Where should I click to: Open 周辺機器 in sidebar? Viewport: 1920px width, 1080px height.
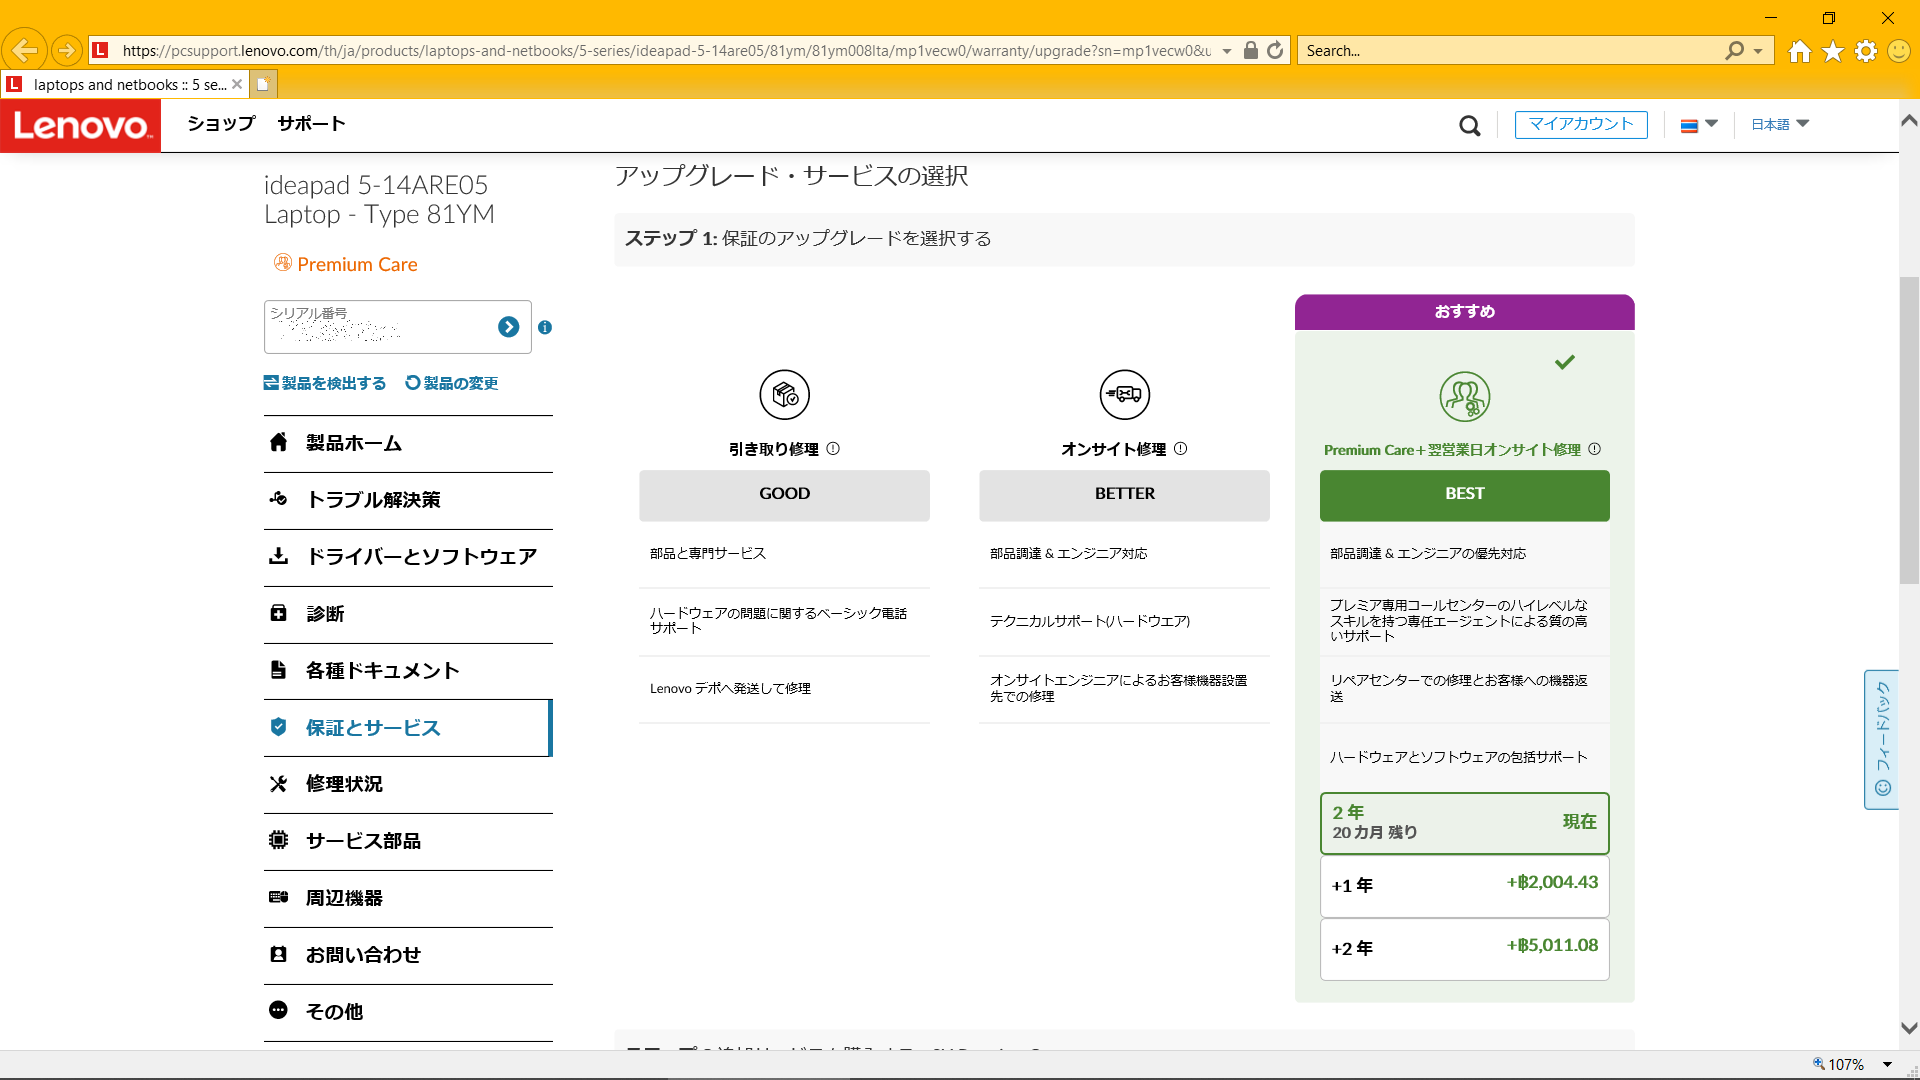pyautogui.click(x=408, y=898)
